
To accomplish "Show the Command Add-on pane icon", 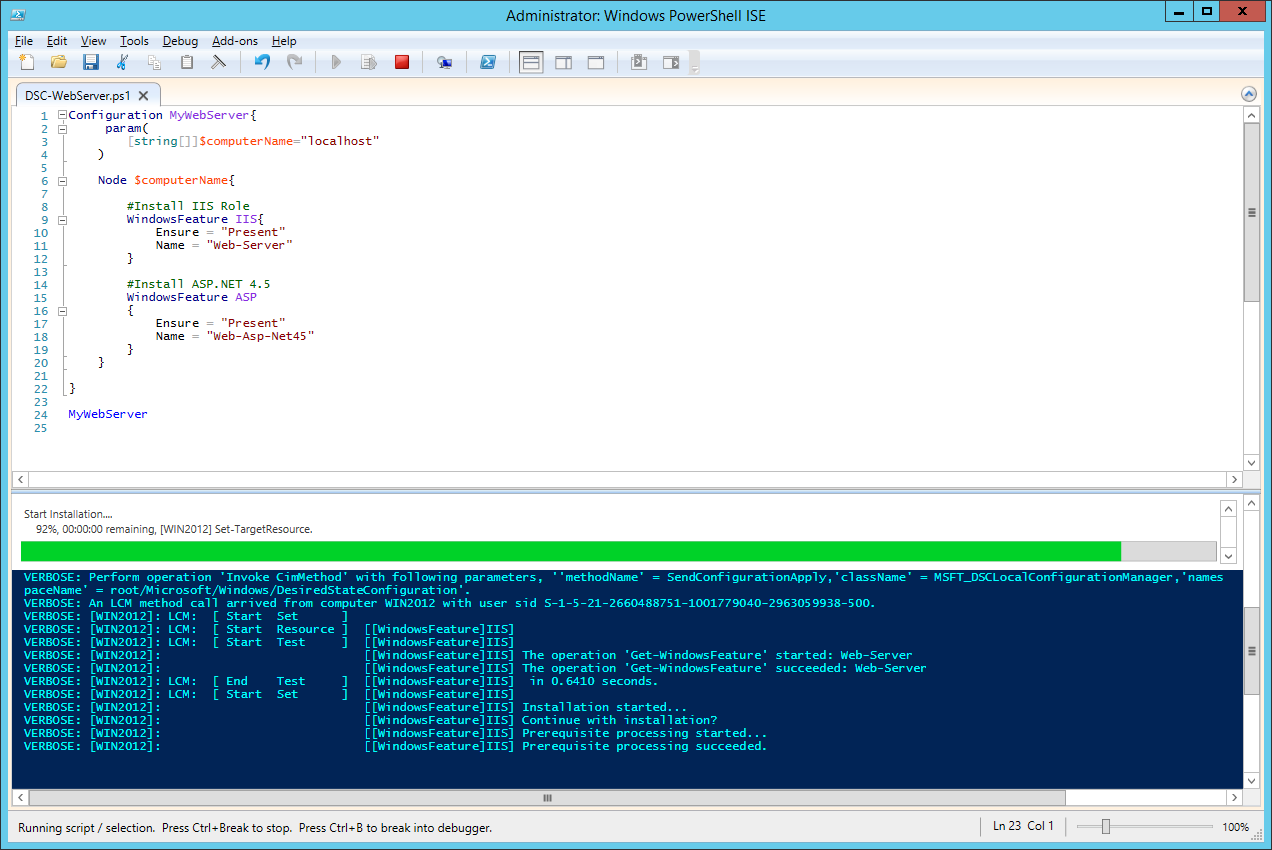I will point(671,62).
